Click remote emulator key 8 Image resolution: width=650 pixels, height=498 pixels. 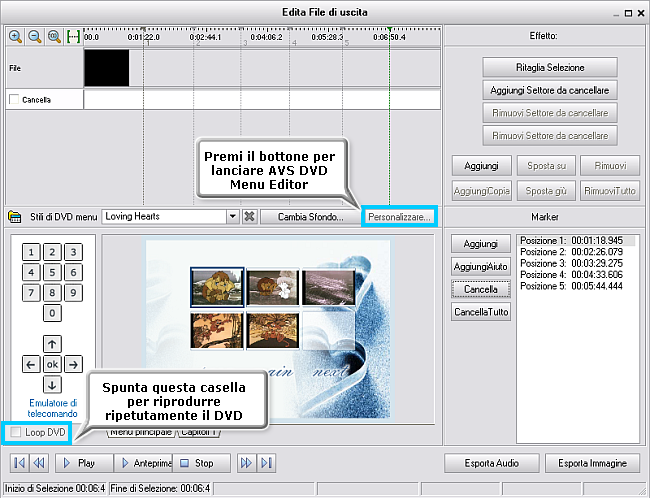coord(52,293)
